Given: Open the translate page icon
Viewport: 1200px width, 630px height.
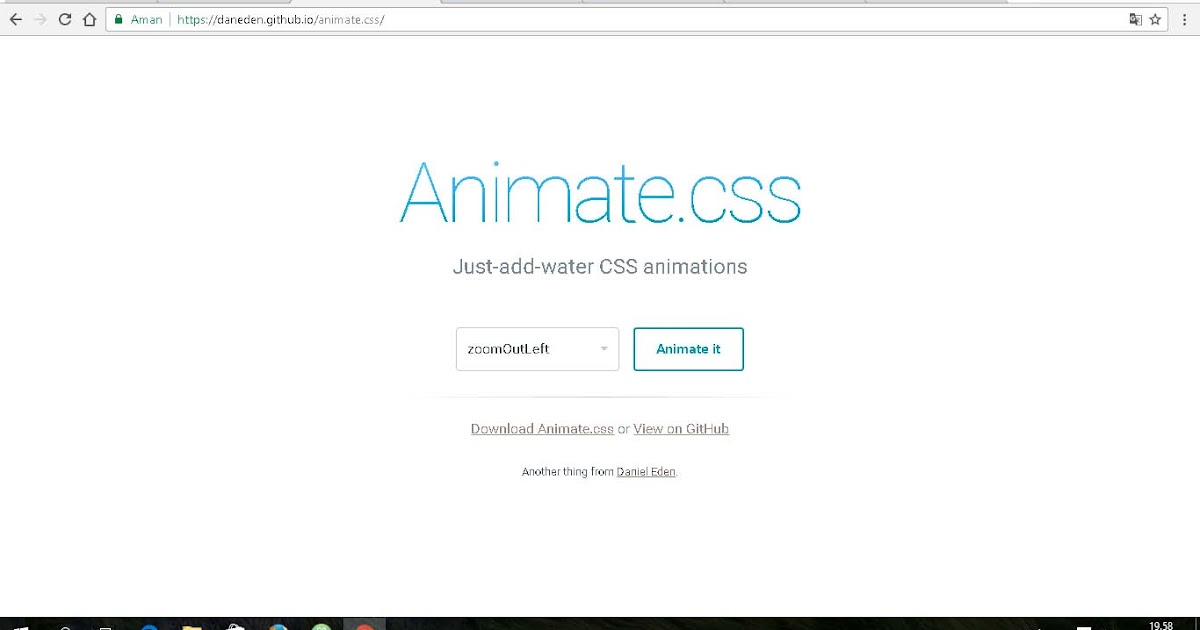Looking at the screenshot, I should [x=1135, y=19].
